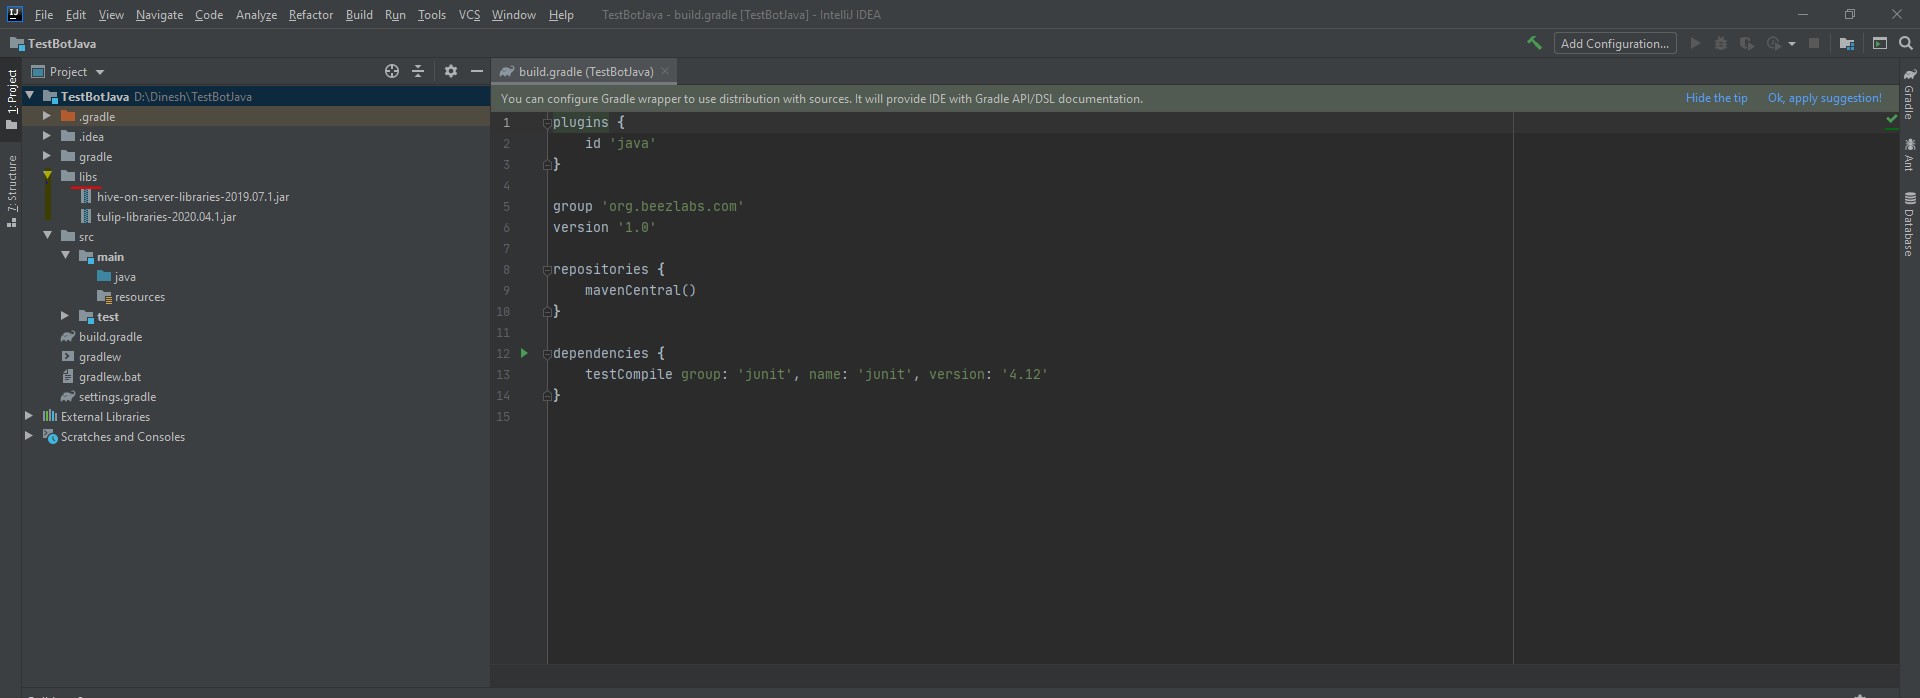Open the Tools menu

click(x=432, y=15)
